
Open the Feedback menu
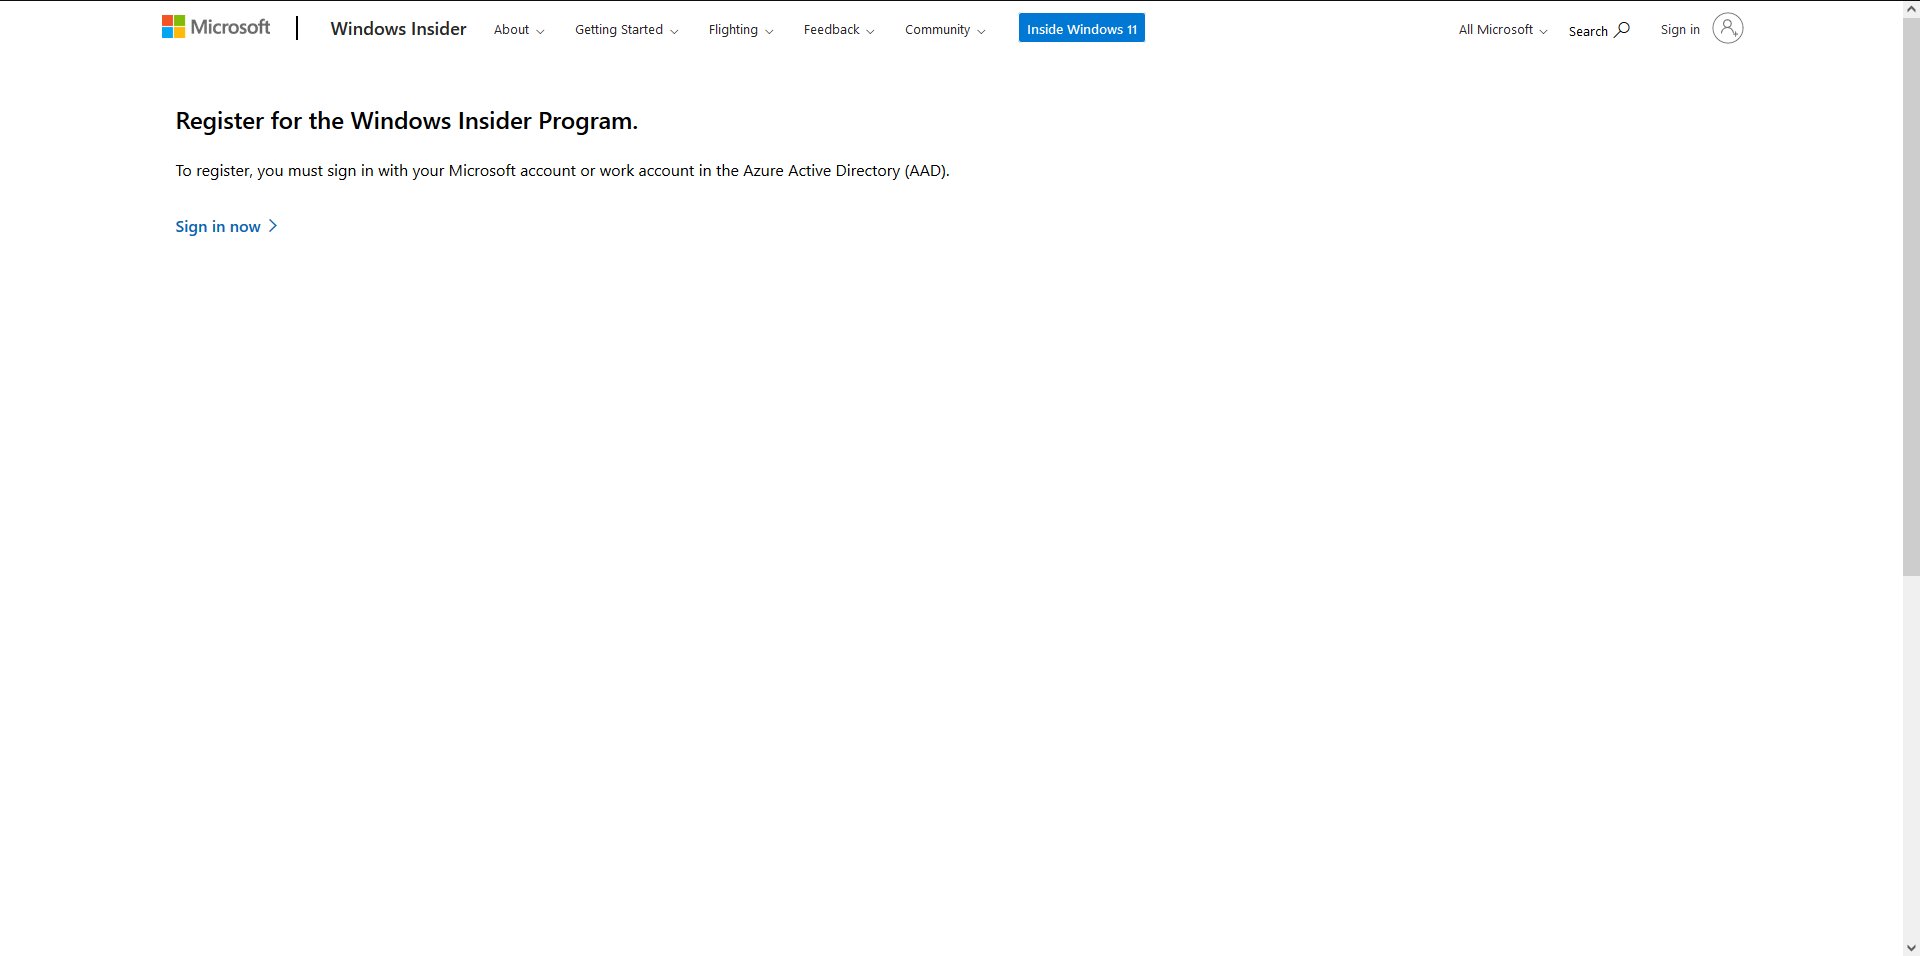pos(838,30)
